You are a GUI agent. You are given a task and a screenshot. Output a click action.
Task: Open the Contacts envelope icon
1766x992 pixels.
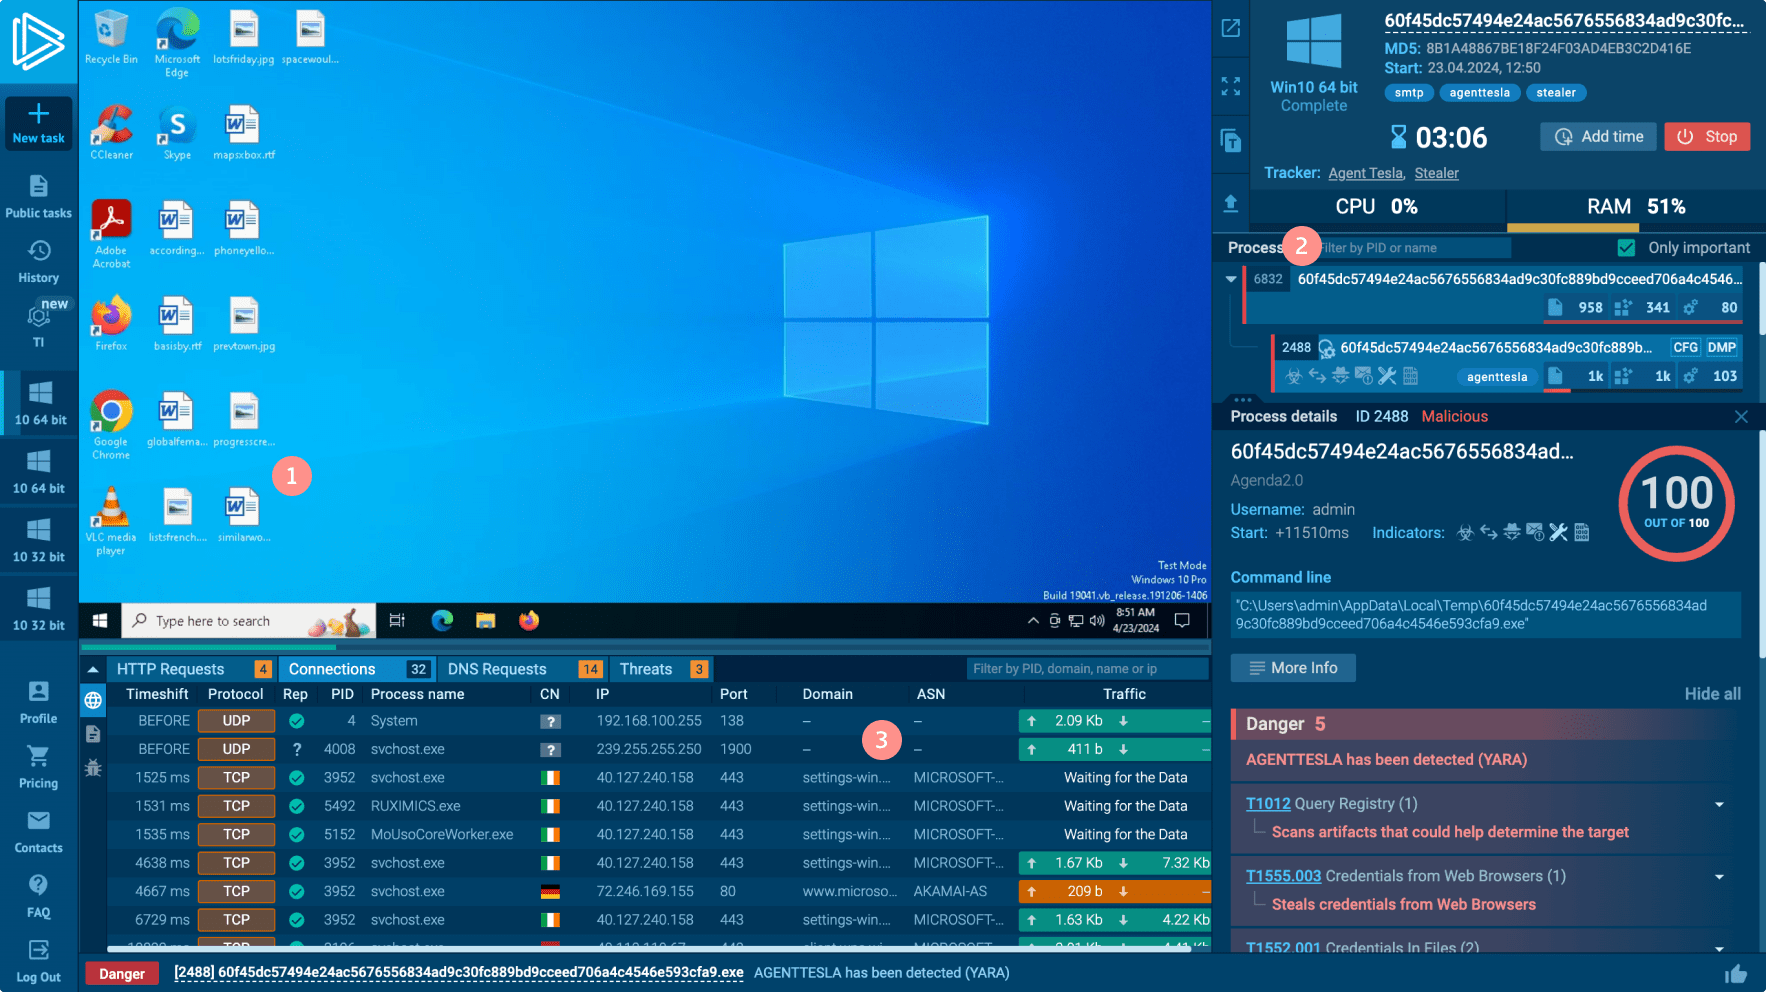coord(38,822)
